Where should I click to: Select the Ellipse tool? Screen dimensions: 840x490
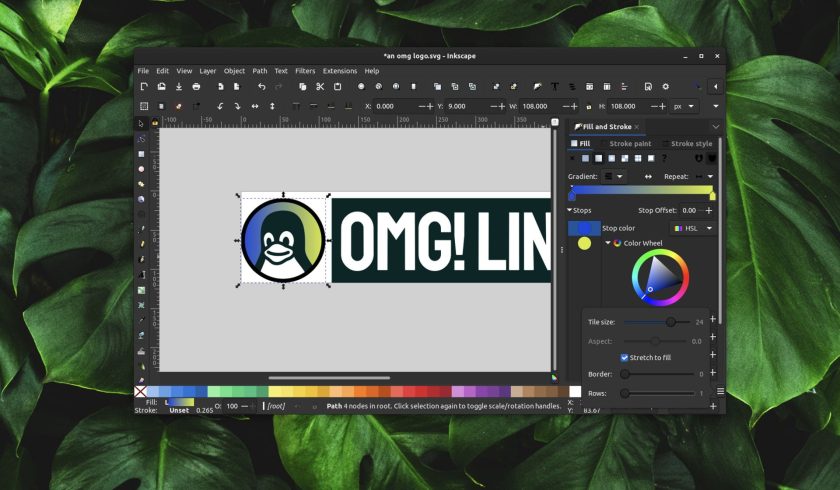coord(141,169)
